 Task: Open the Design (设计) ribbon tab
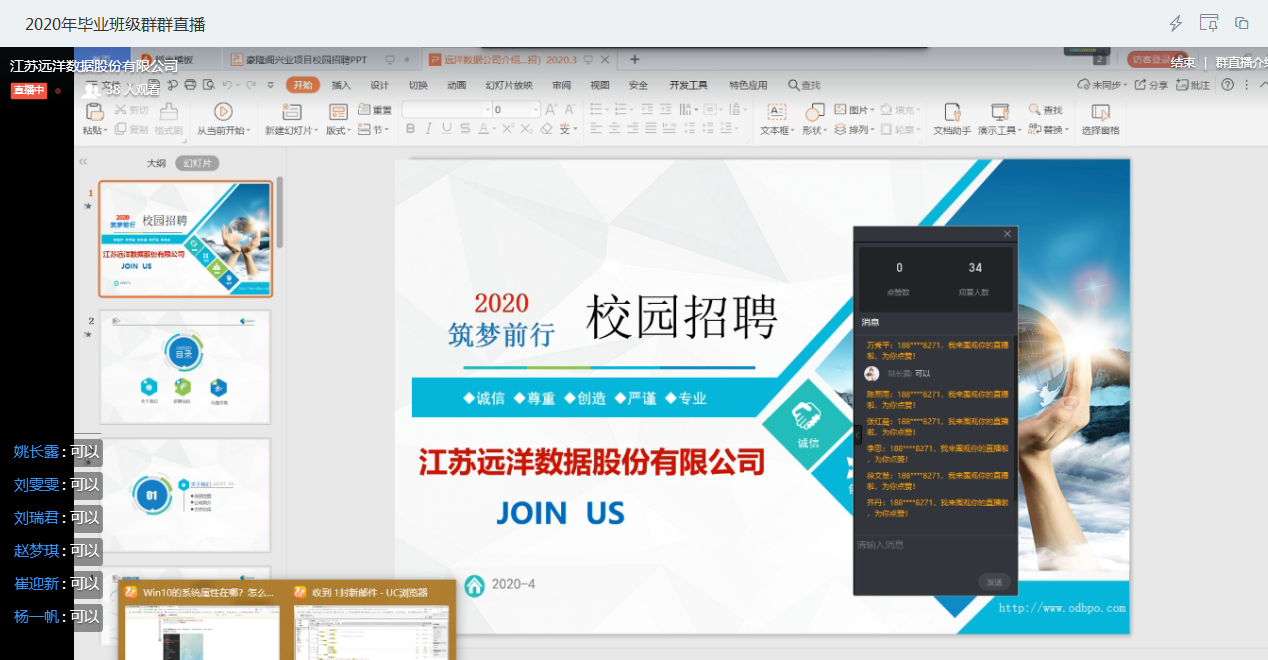(x=380, y=85)
